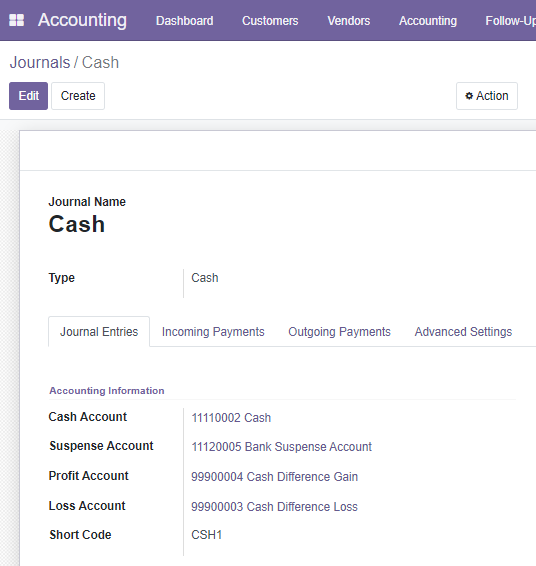Click the gear icon in Action button
This screenshot has height=566, width=536.
pyautogui.click(x=469, y=96)
